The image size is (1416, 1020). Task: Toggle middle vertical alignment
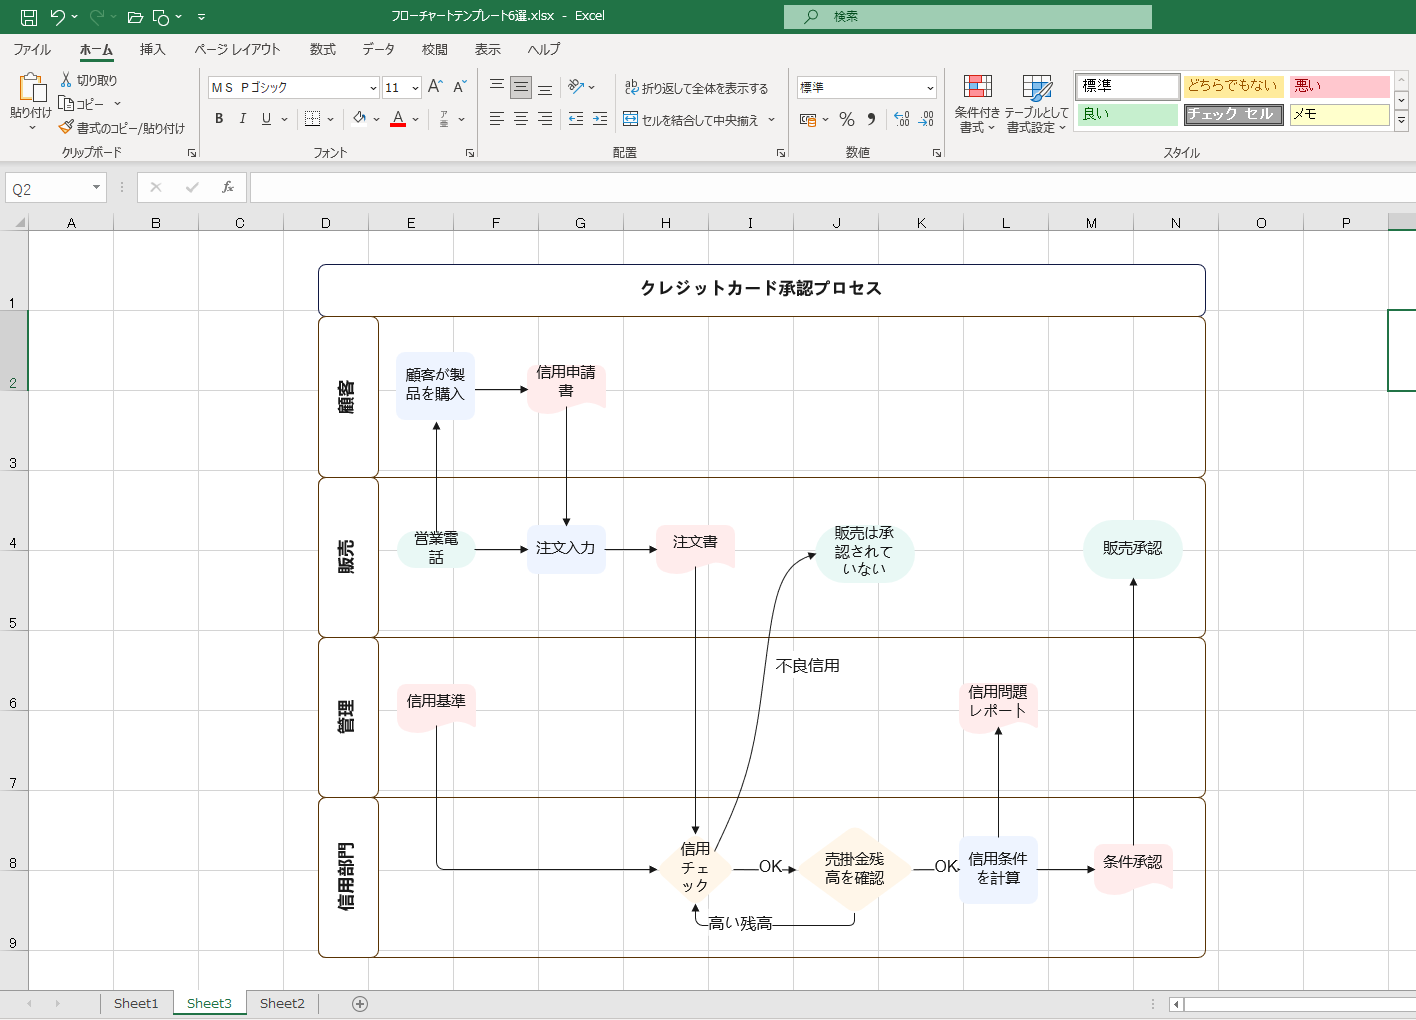[x=521, y=87]
